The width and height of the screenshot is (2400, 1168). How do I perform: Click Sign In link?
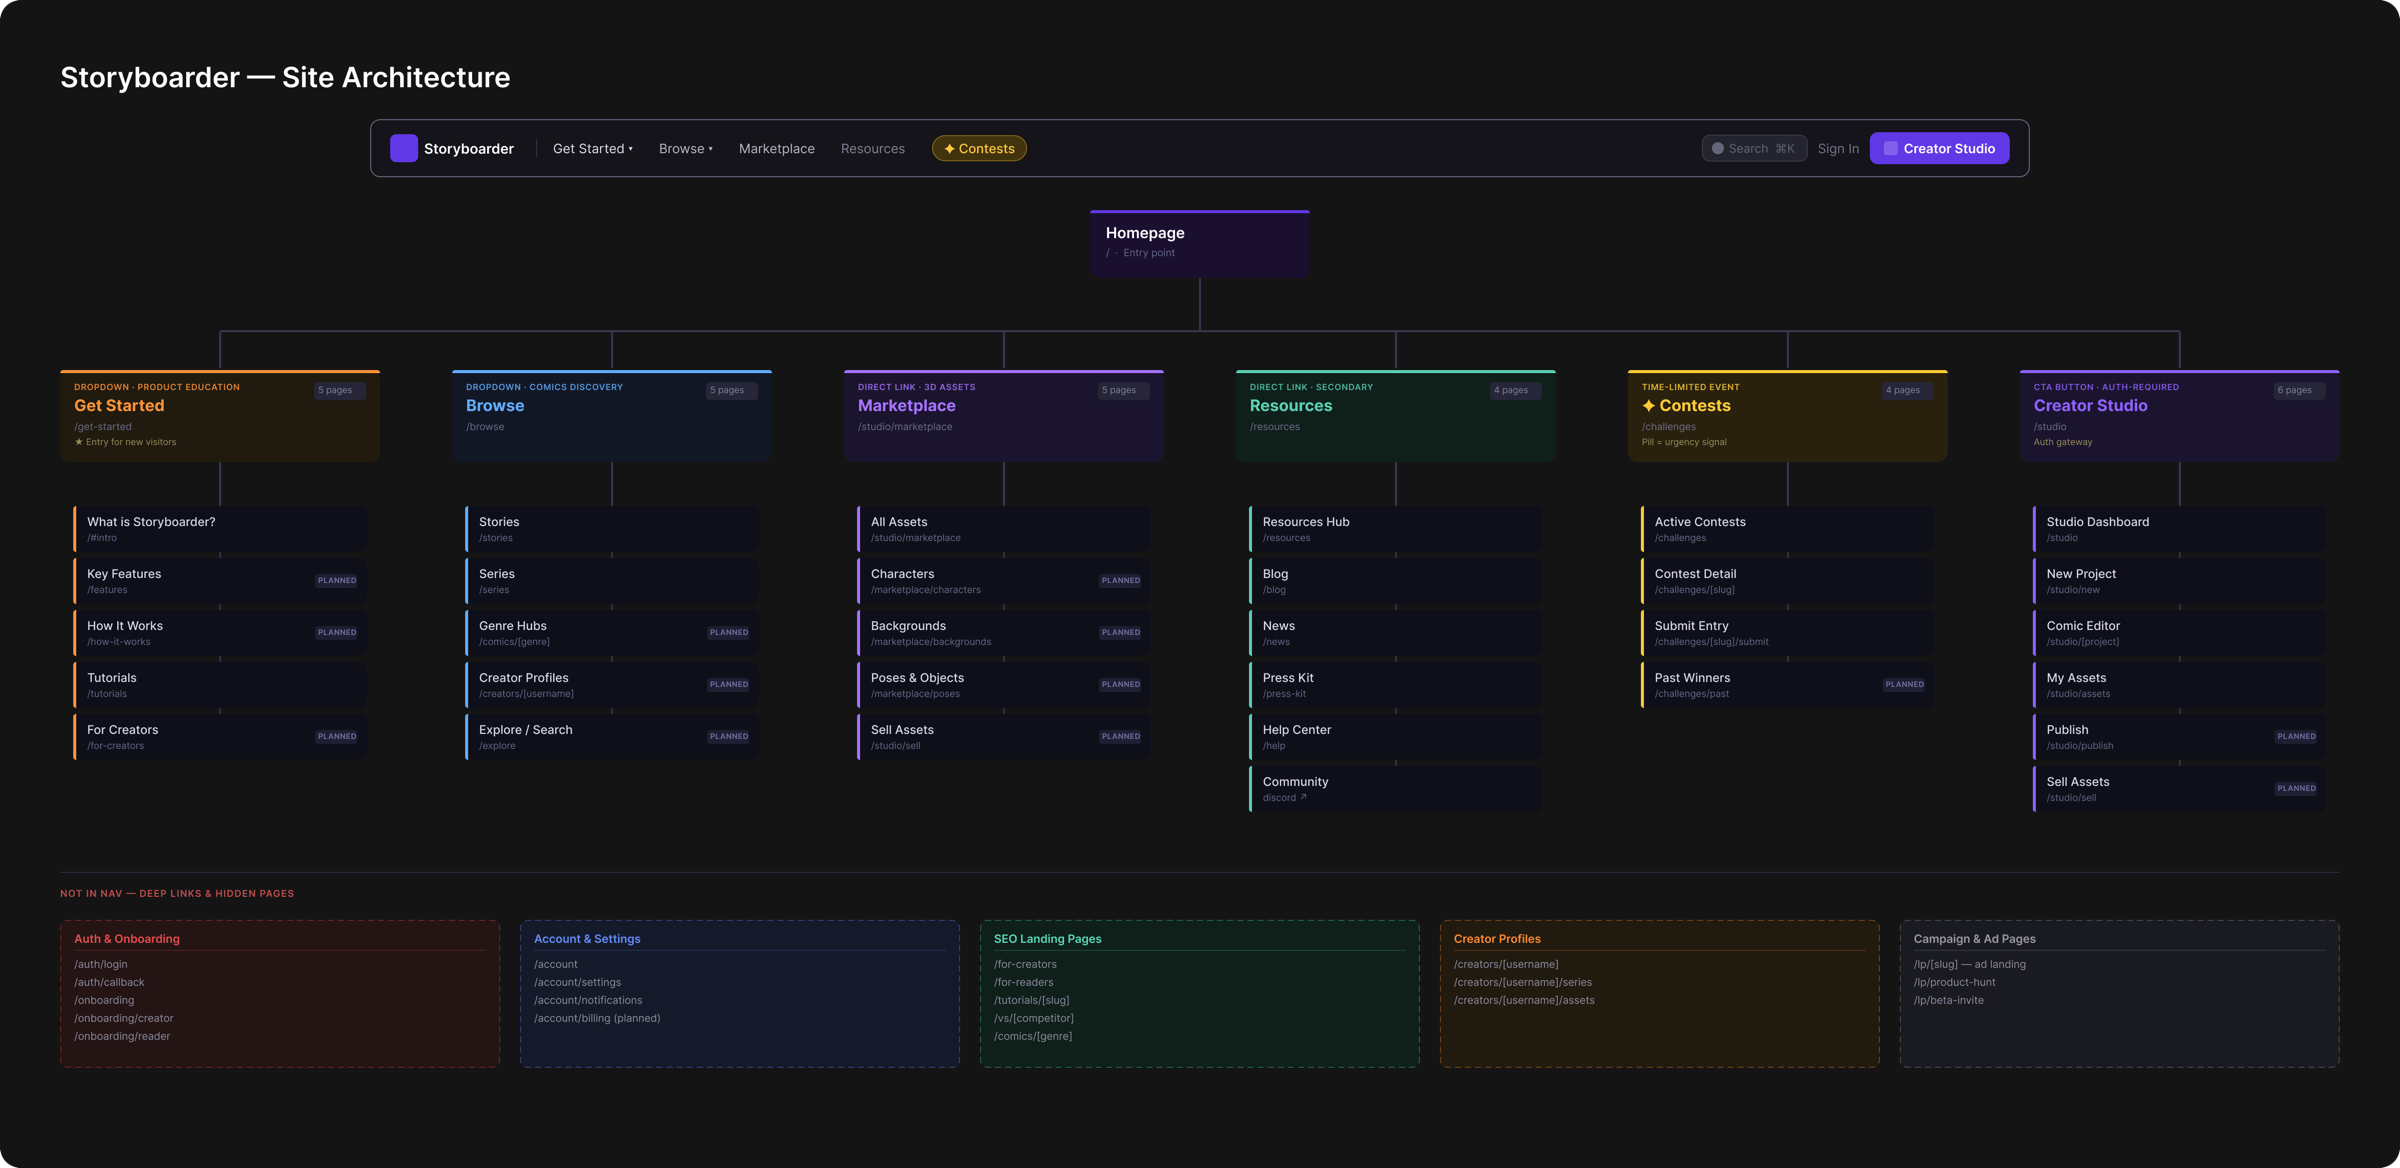pyautogui.click(x=1838, y=148)
